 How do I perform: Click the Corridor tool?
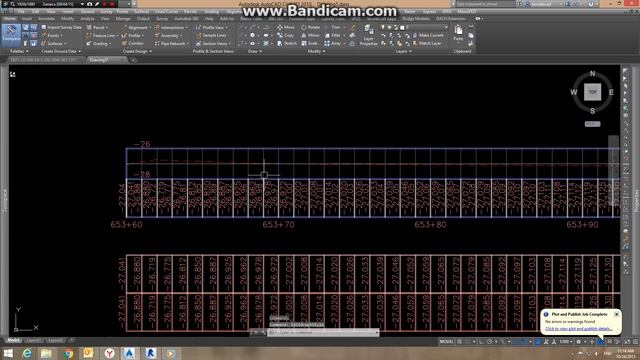[x=133, y=43]
